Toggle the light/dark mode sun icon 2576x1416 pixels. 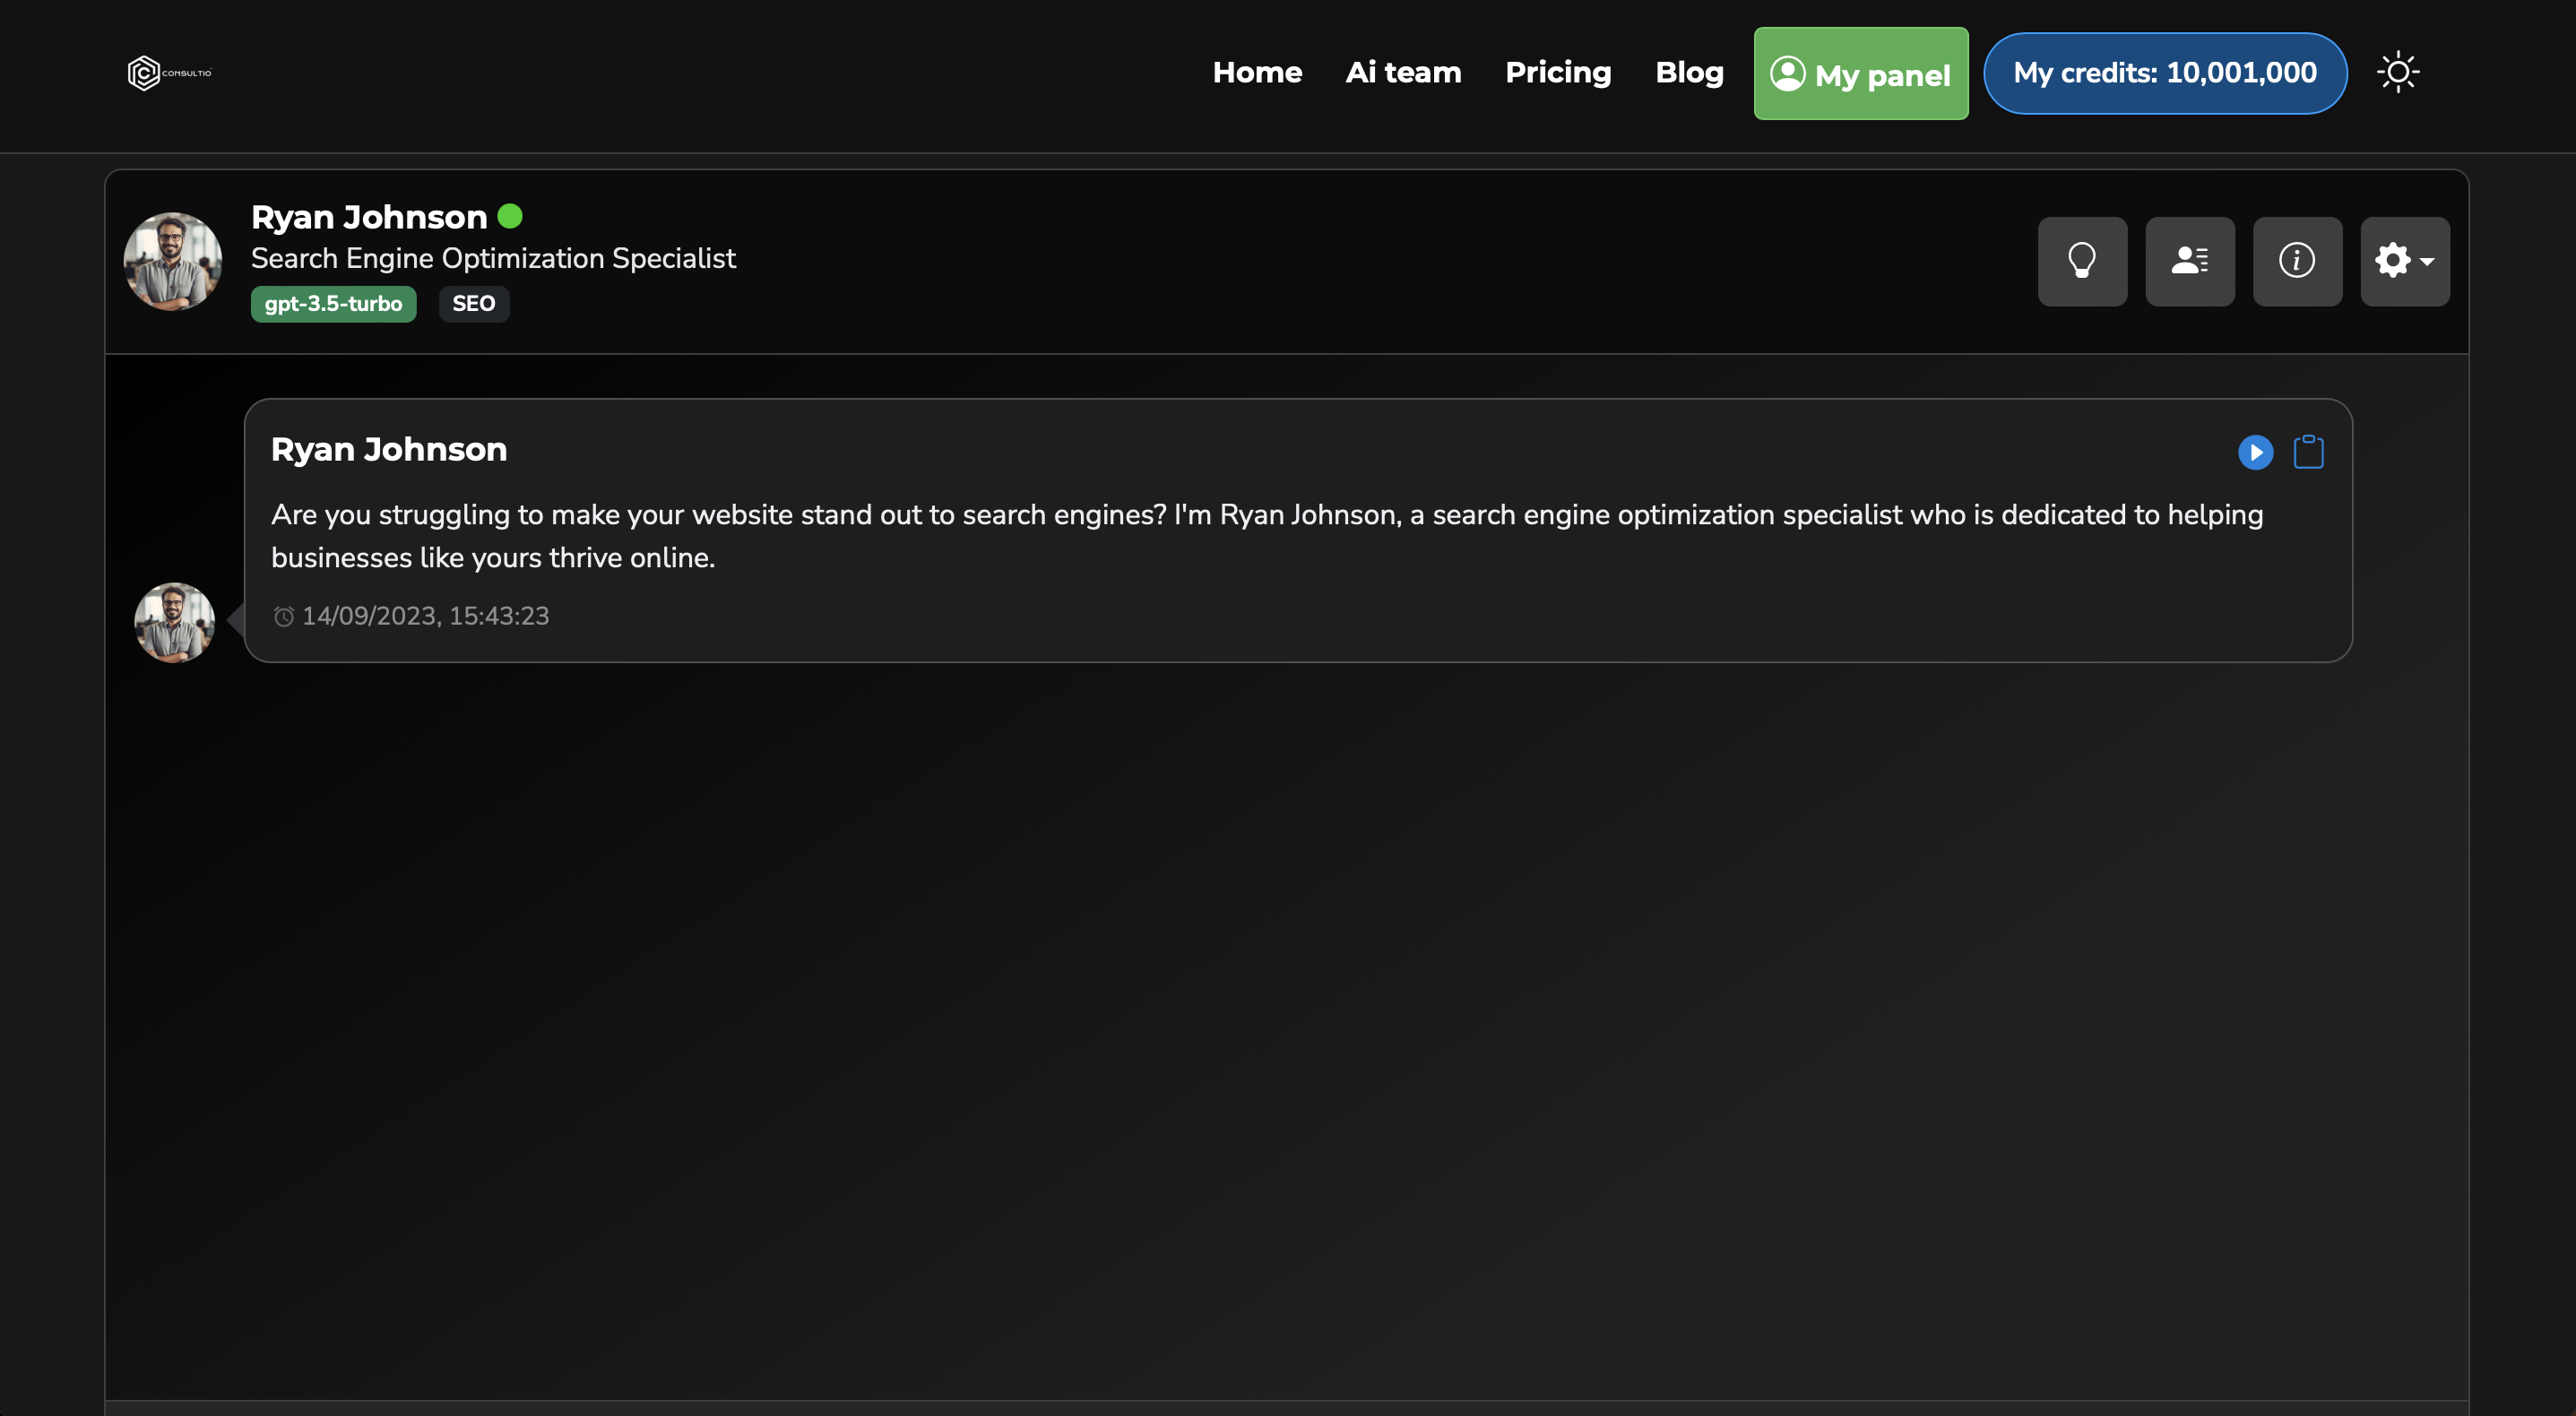point(2397,72)
